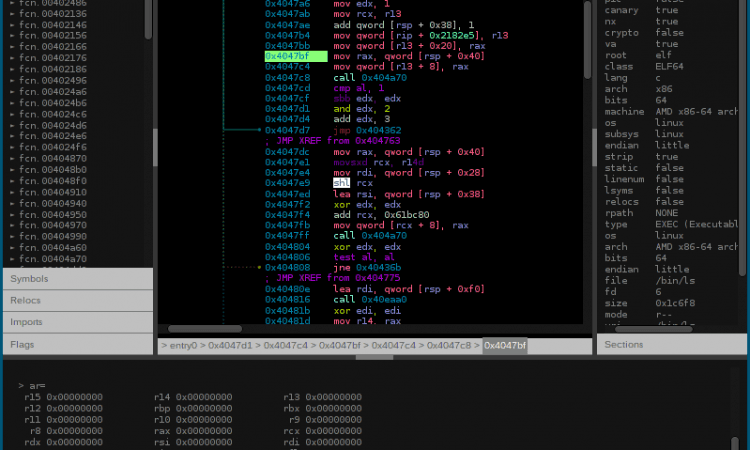Screen dimensions: 750x450
Task: Select the r13 register value
Action: point(333,397)
